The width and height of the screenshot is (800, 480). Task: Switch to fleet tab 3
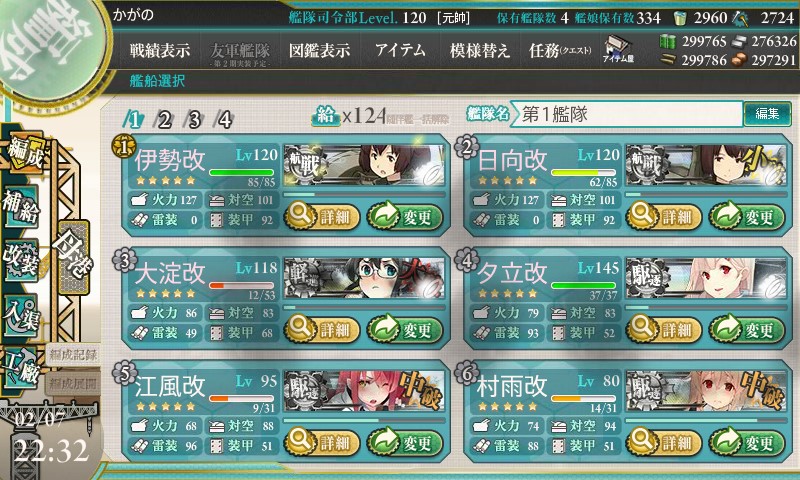(194, 120)
